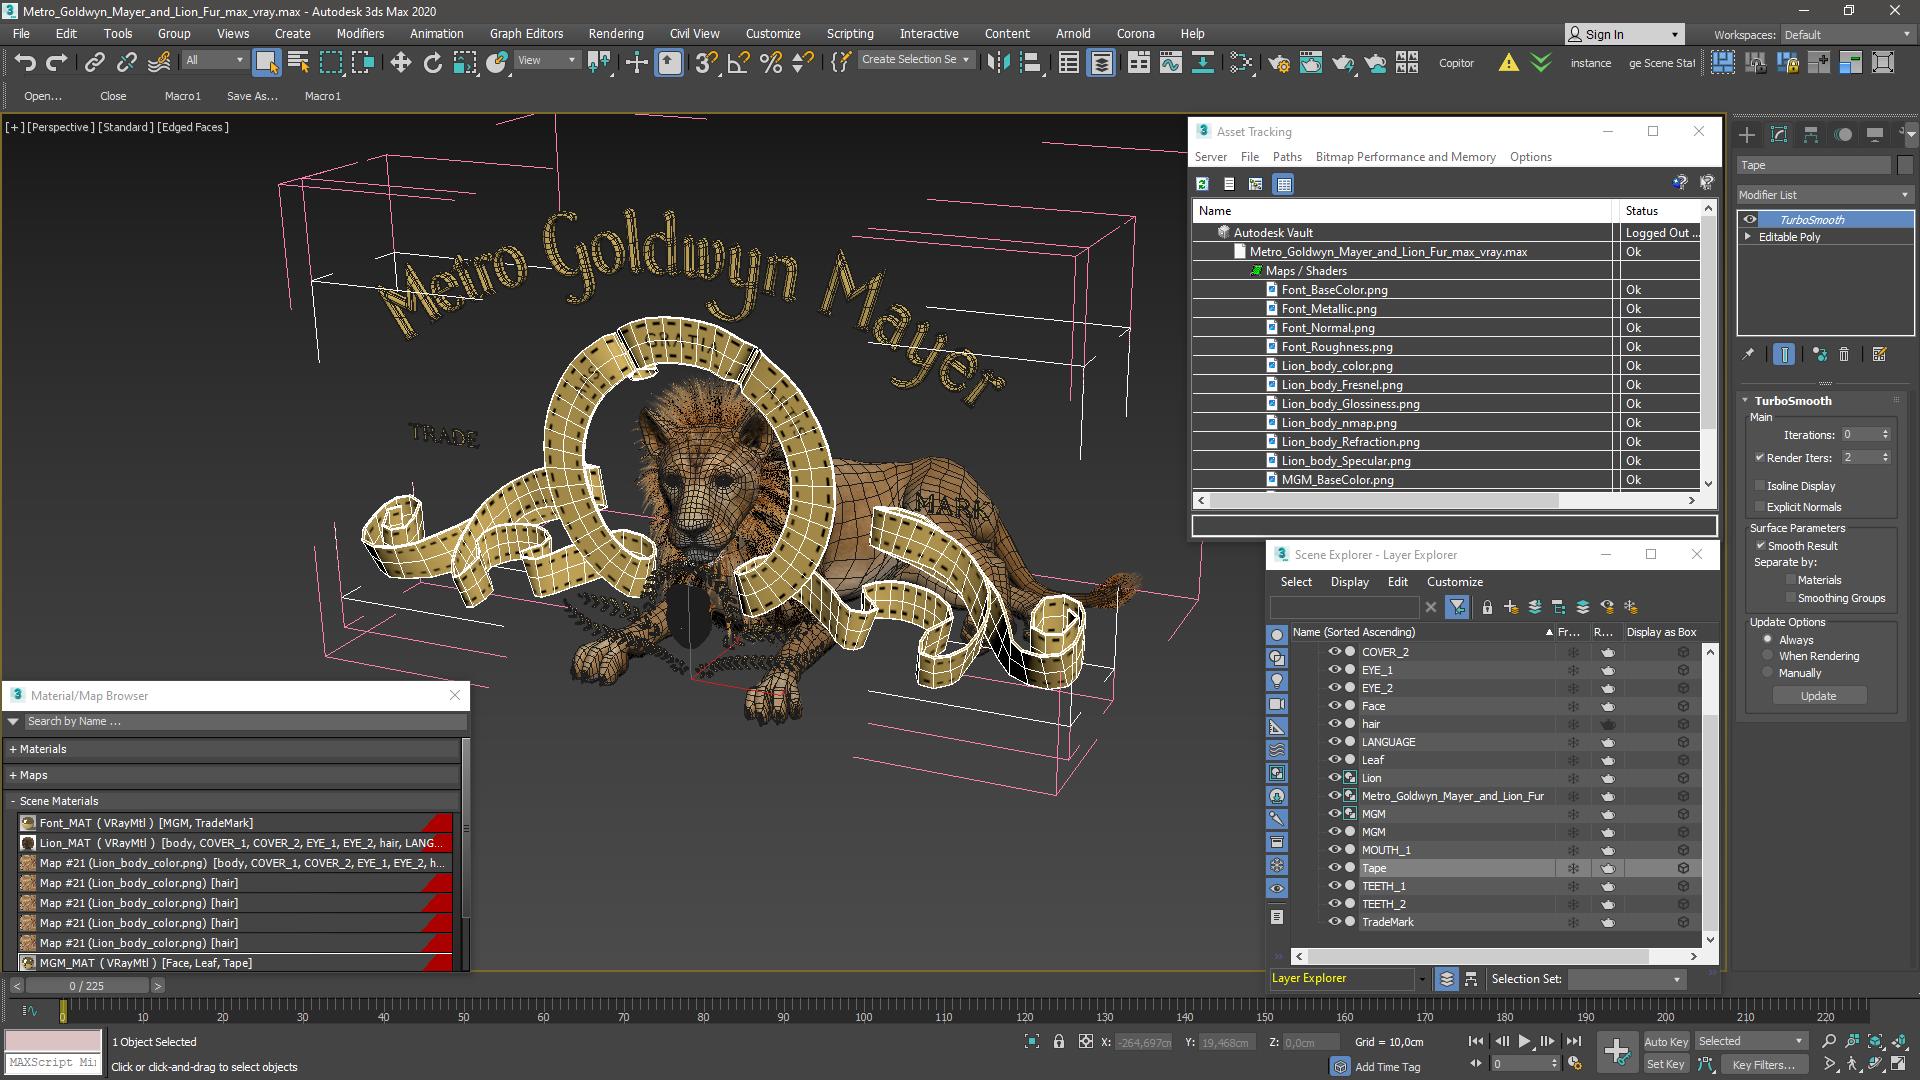Open the Create Selection Set dropdown
The width and height of the screenshot is (1920, 1080).
915,60
